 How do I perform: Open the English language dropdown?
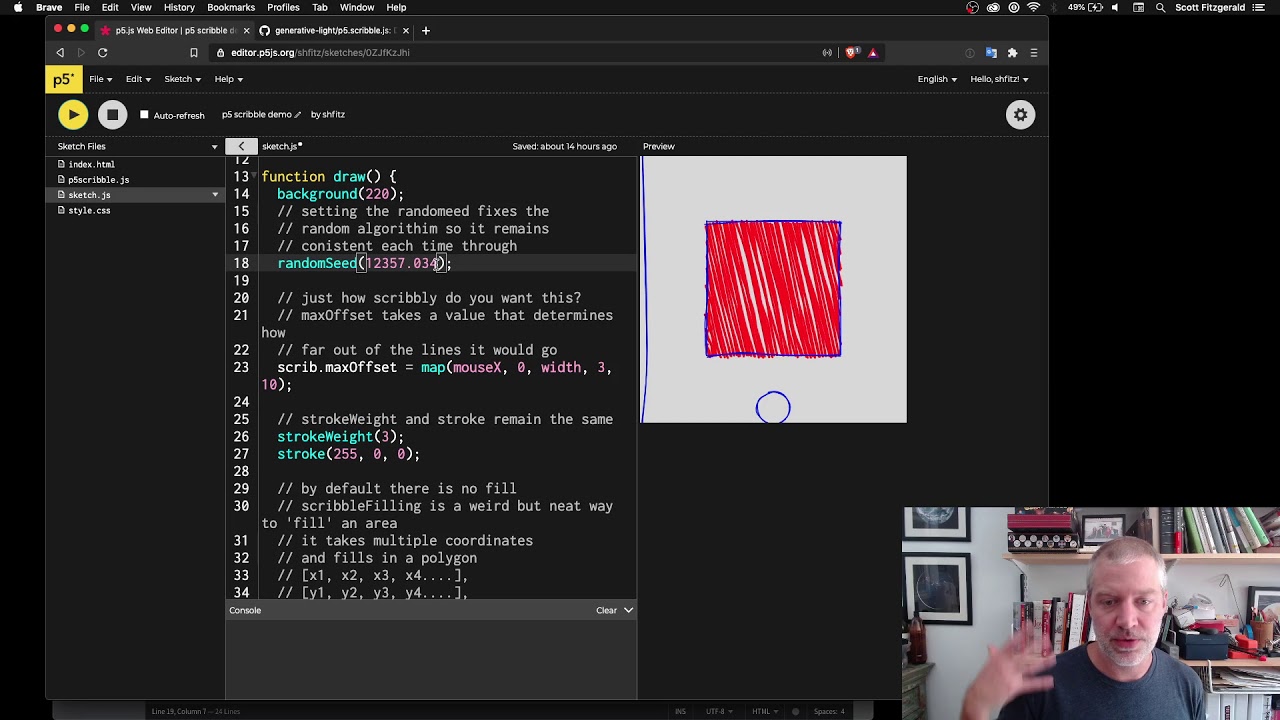pyautogui.click(x=937, y=79)
